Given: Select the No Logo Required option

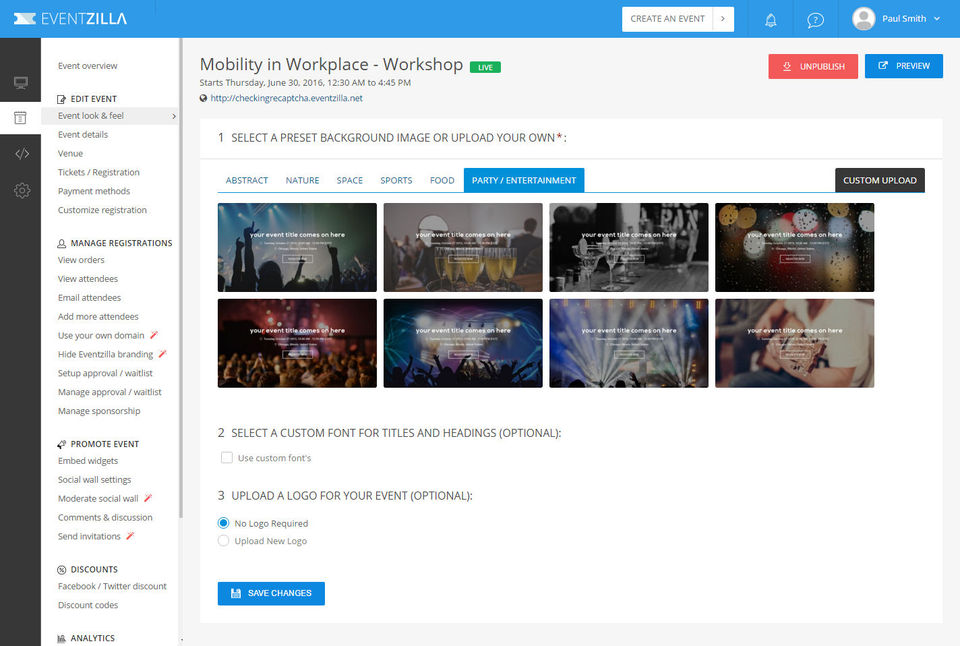Looking at the screenshot, I should pos(223,523).
